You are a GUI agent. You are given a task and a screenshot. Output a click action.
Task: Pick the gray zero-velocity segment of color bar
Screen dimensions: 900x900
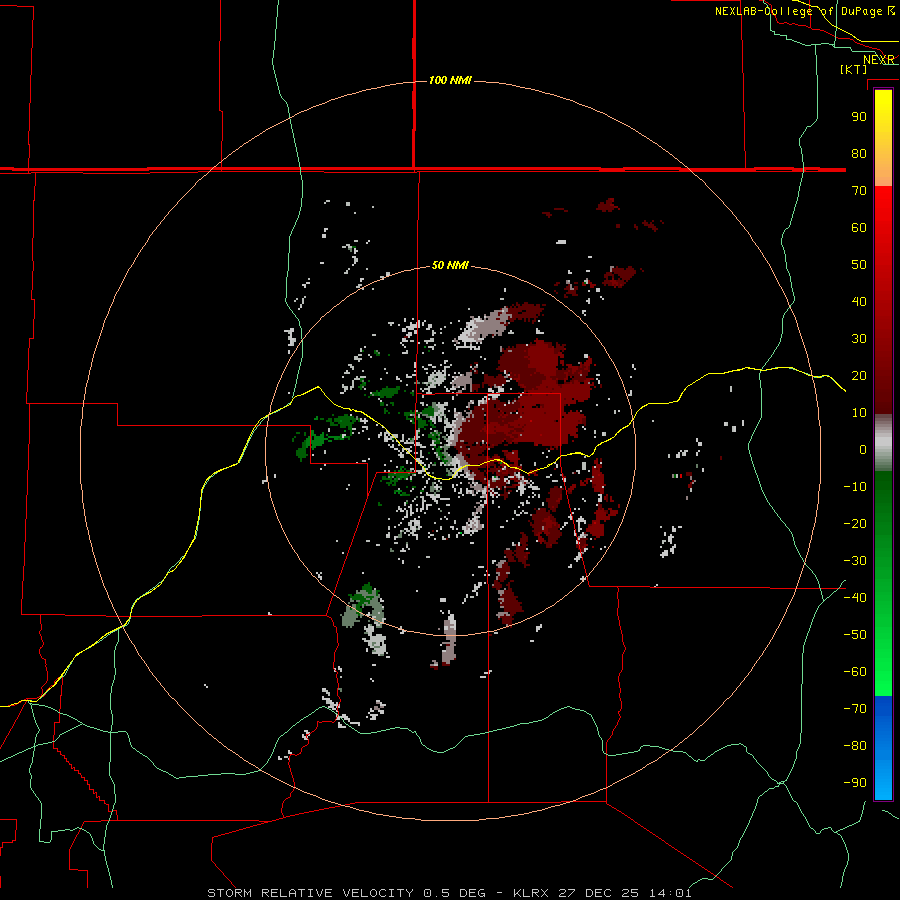tap(883, 443)
